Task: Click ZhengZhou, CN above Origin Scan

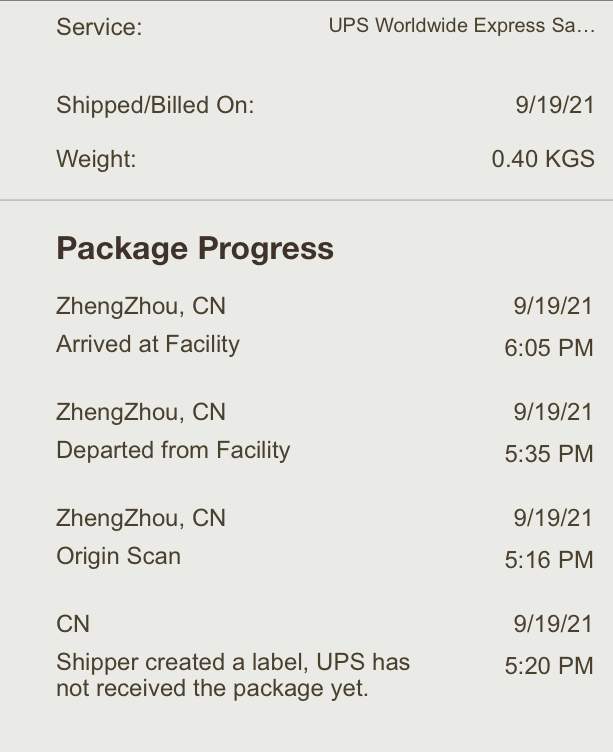Action: [141, 518]
